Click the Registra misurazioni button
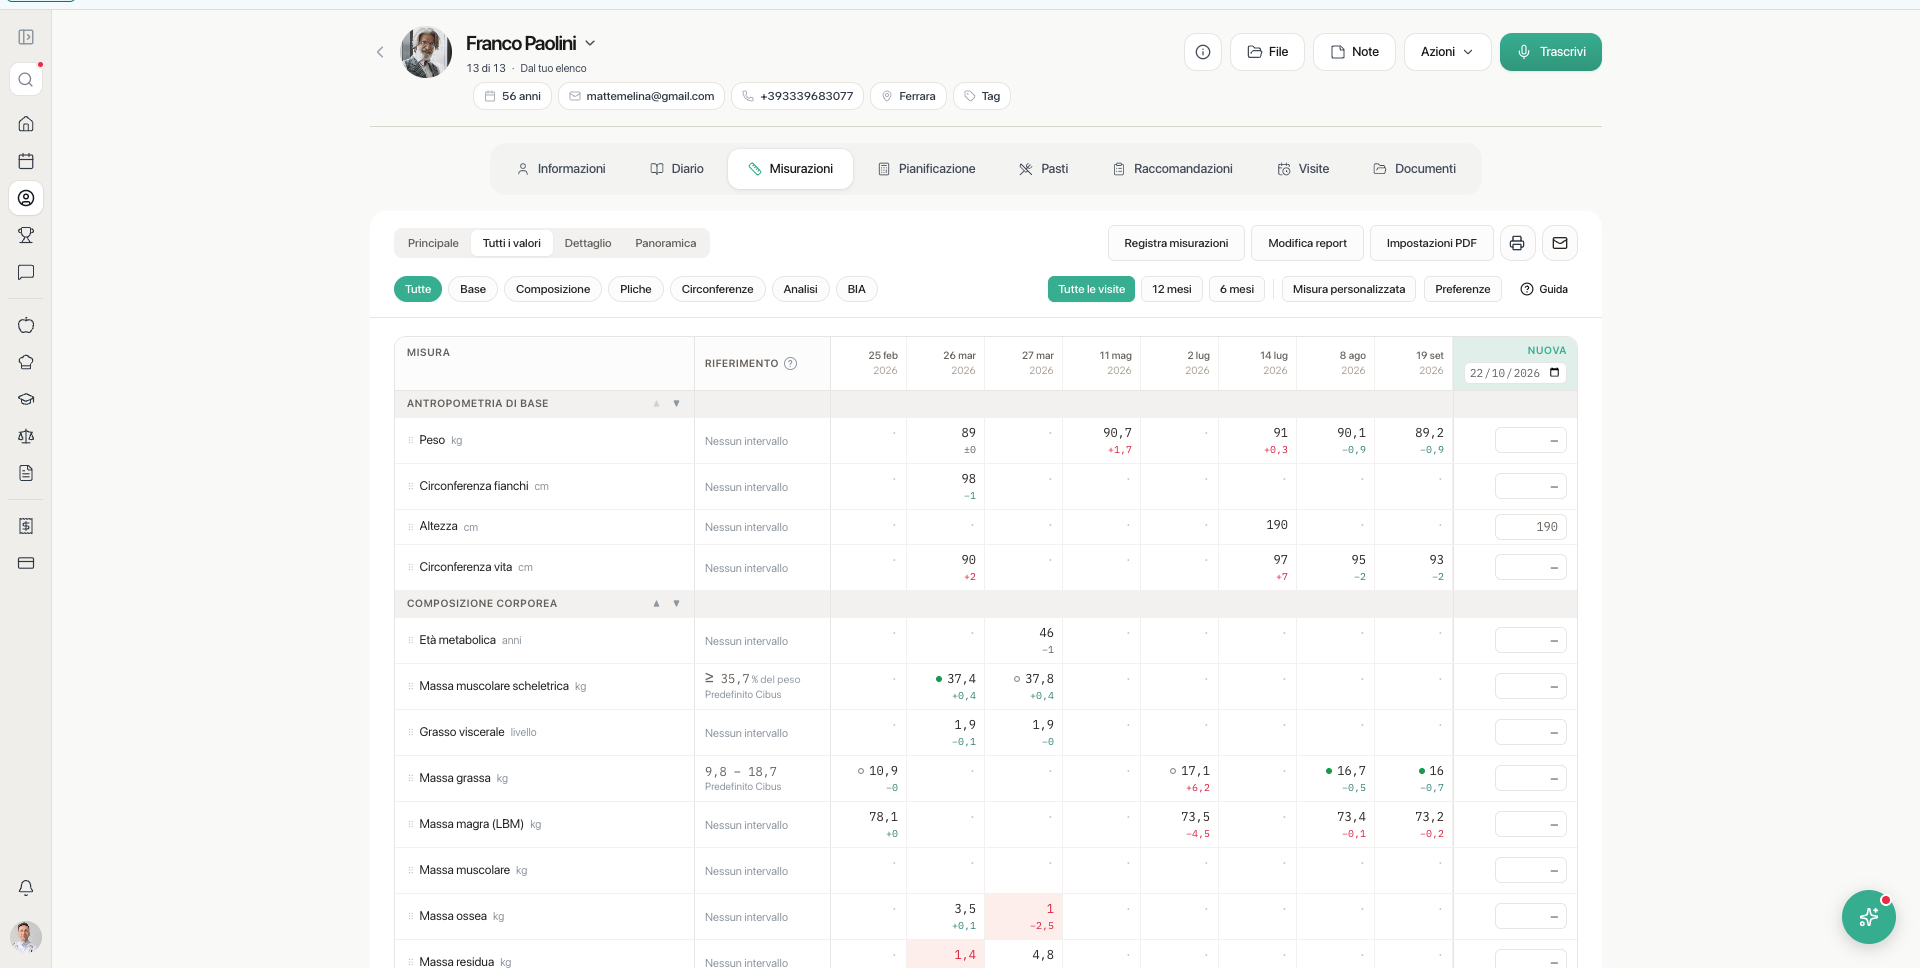1920x968 pixels. [1176, 243]
